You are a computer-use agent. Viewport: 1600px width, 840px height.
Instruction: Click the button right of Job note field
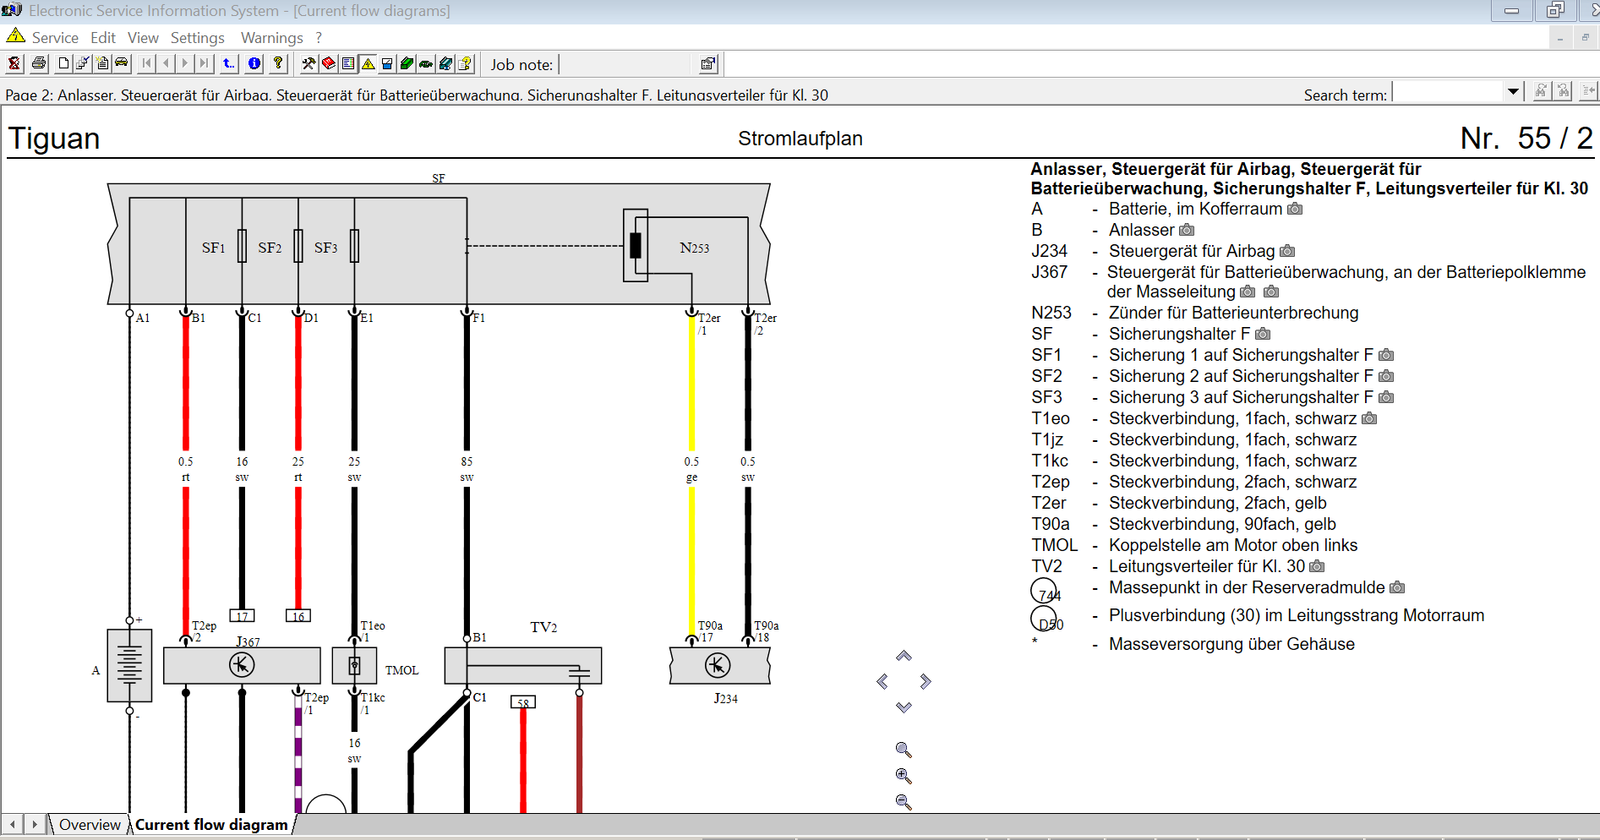point(708,64)
